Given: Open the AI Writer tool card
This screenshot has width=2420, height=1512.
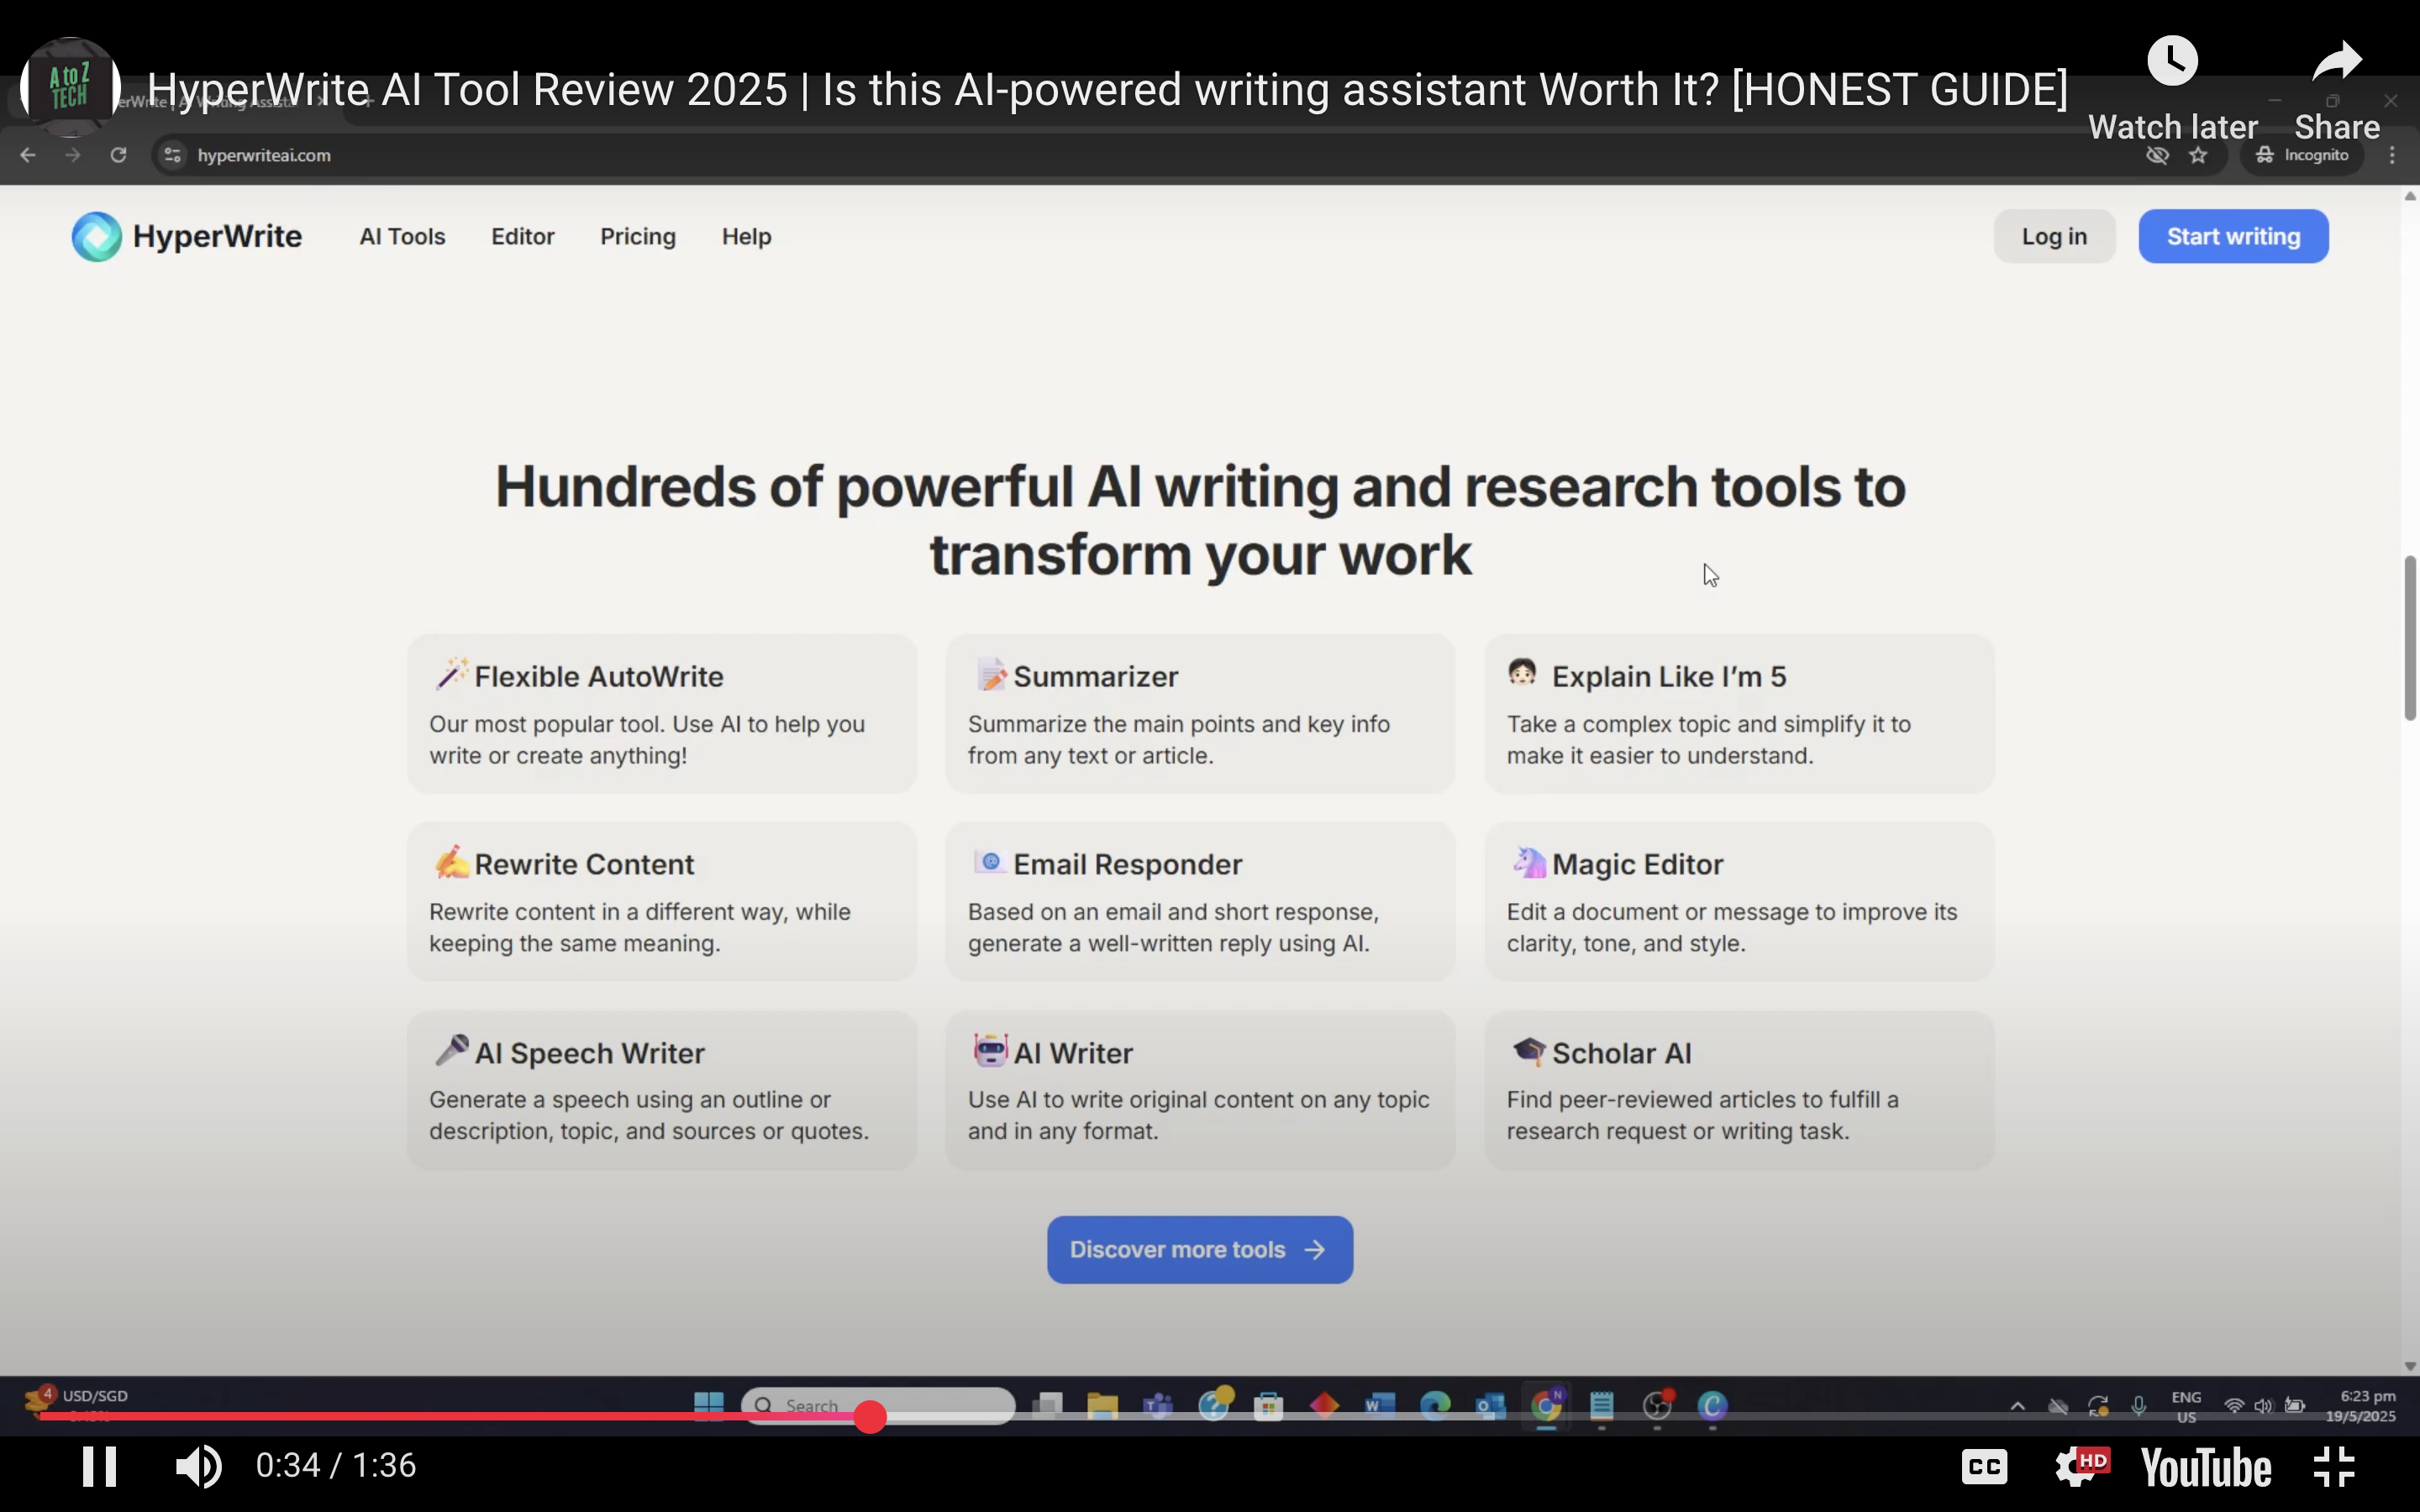Looking at the screenshot, I should [1199, 1090].
